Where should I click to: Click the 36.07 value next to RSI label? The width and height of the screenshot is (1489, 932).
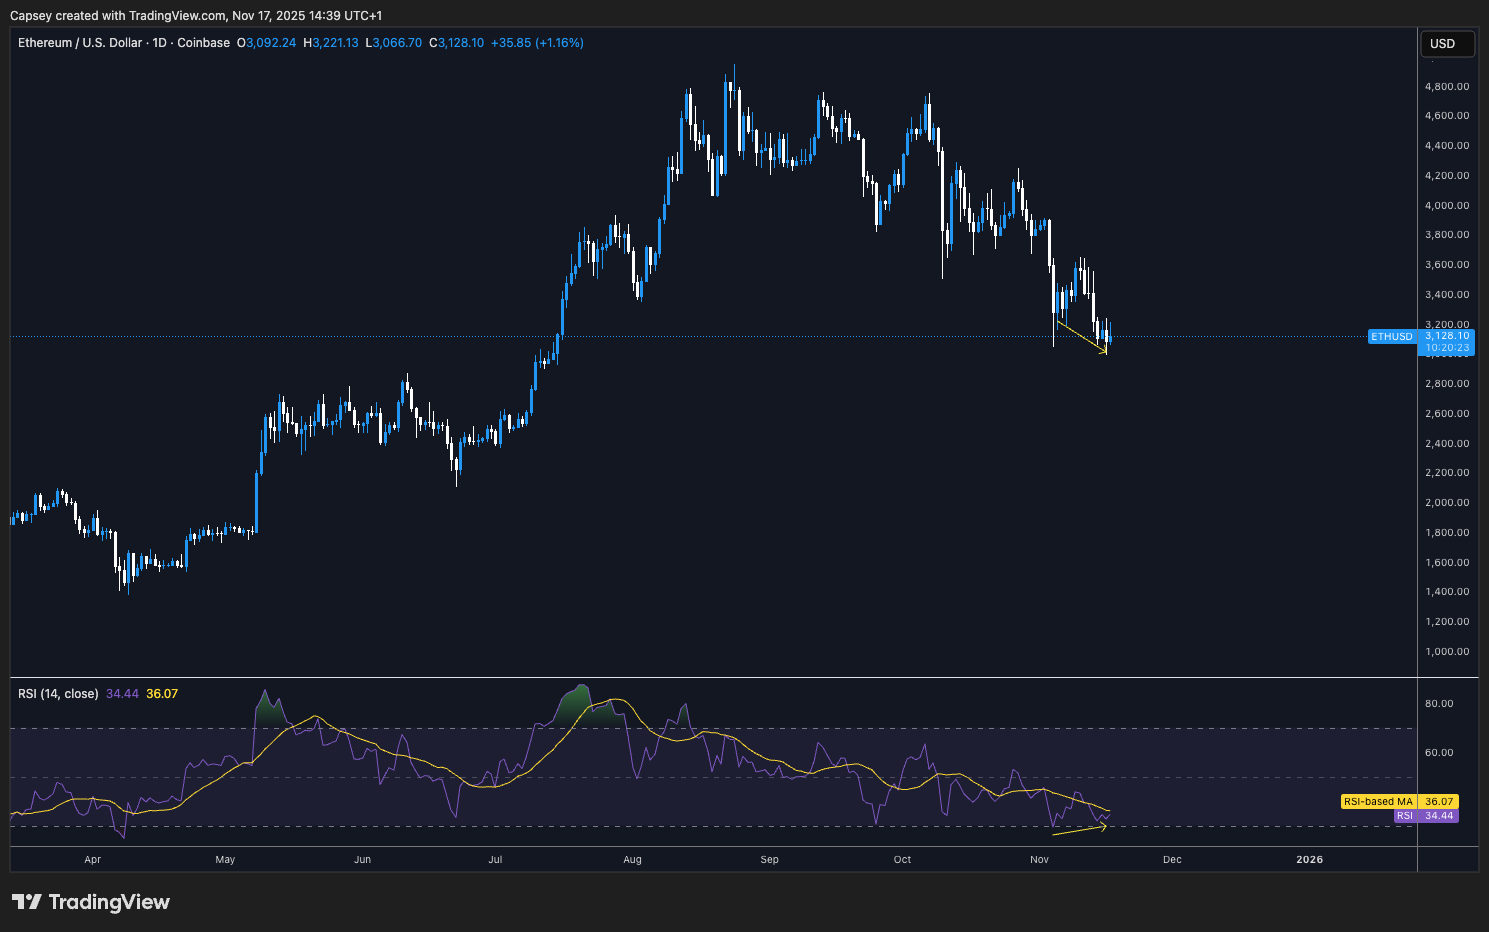click(x=162, y=692)
